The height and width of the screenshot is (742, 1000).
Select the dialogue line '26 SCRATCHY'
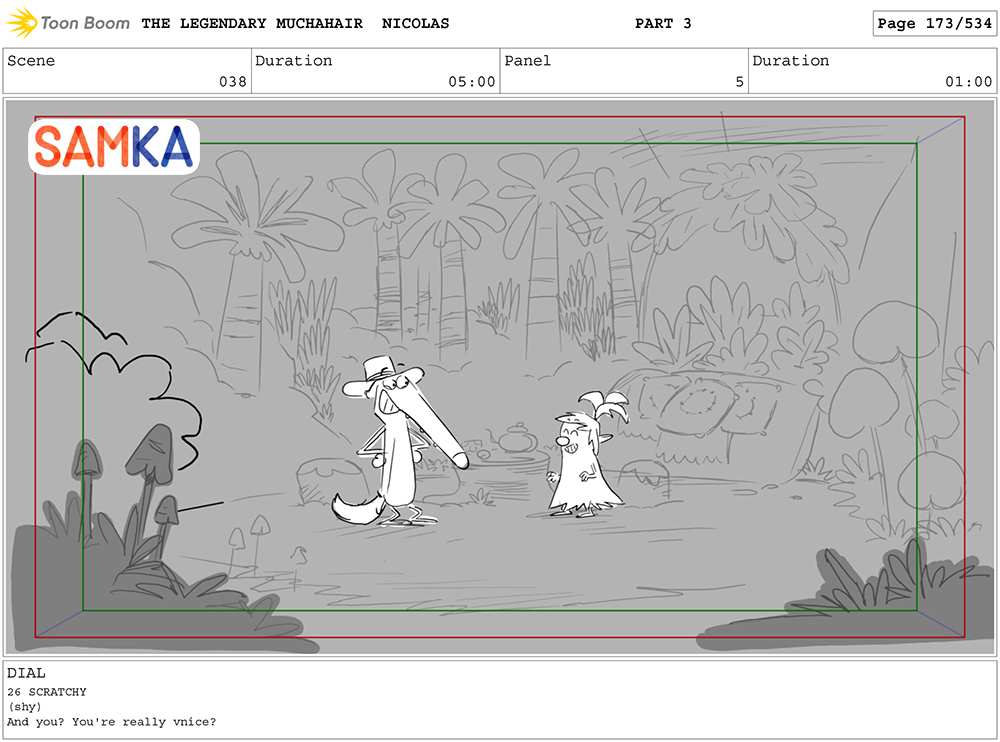point(47,692)
